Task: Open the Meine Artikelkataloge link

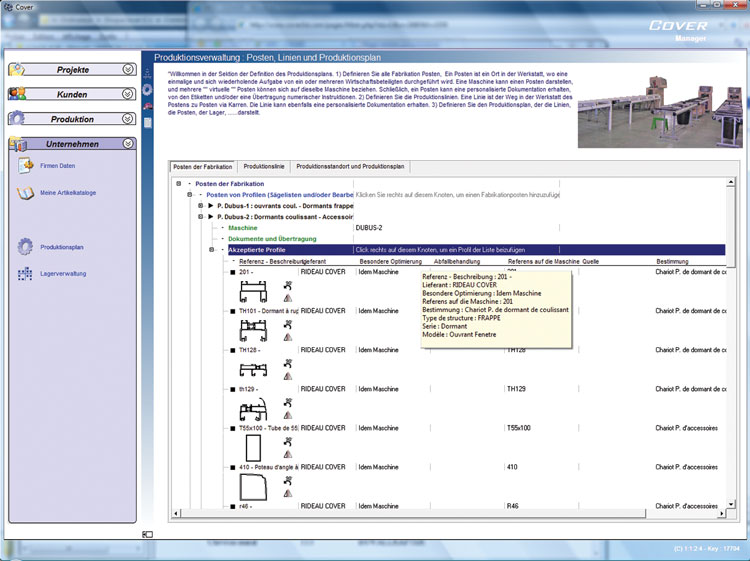Action: click(x=68, y=193)
